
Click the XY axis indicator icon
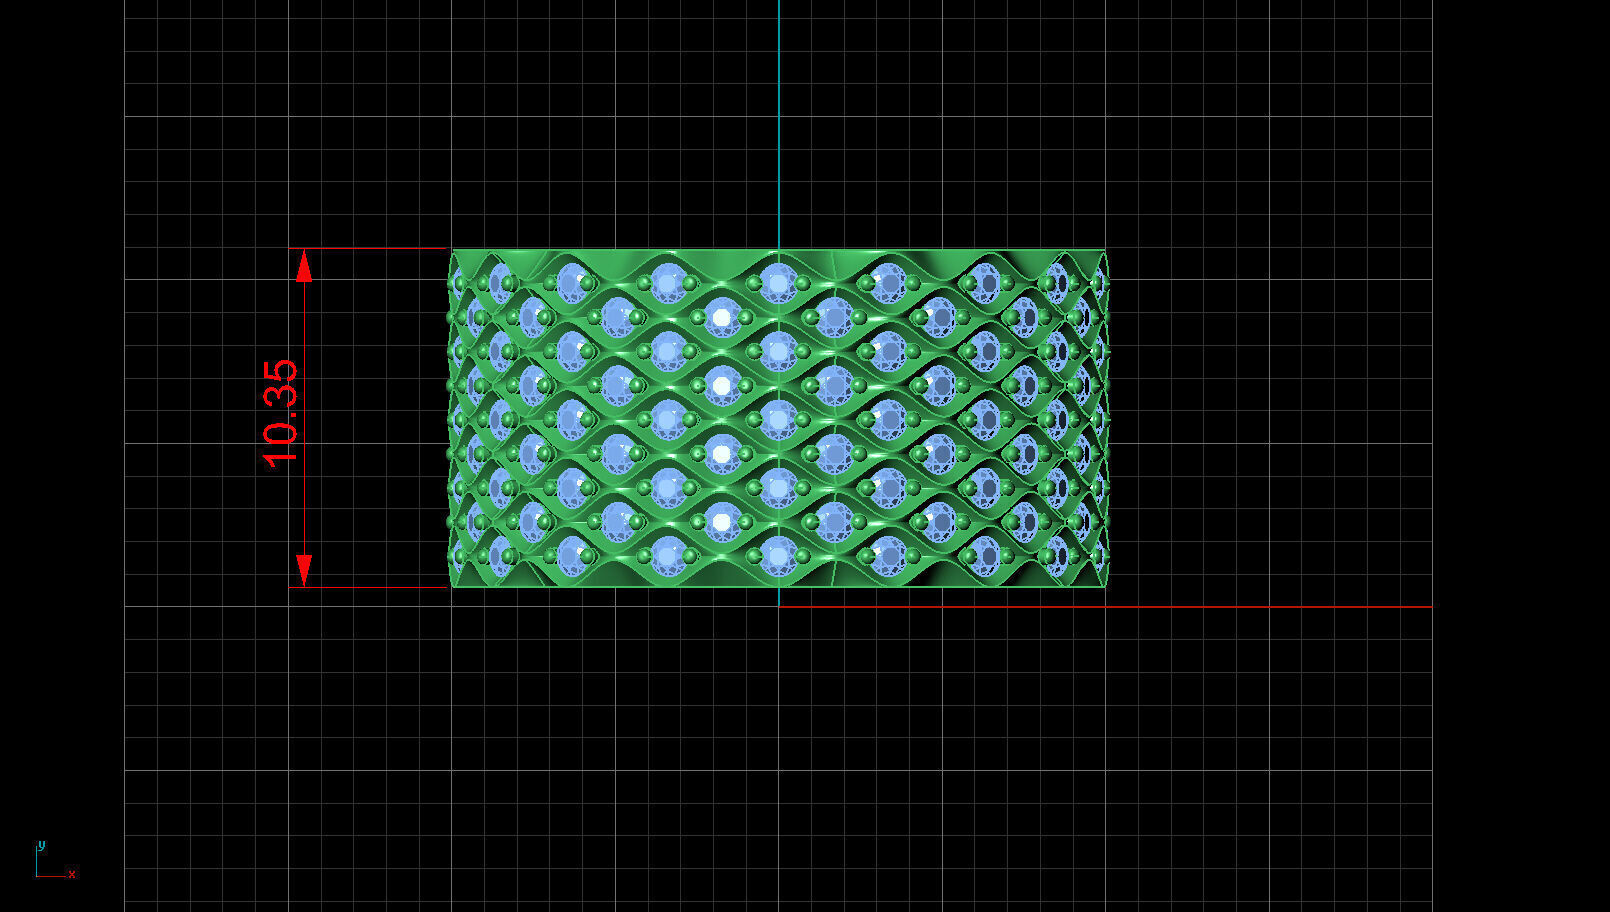pos(55,860)
